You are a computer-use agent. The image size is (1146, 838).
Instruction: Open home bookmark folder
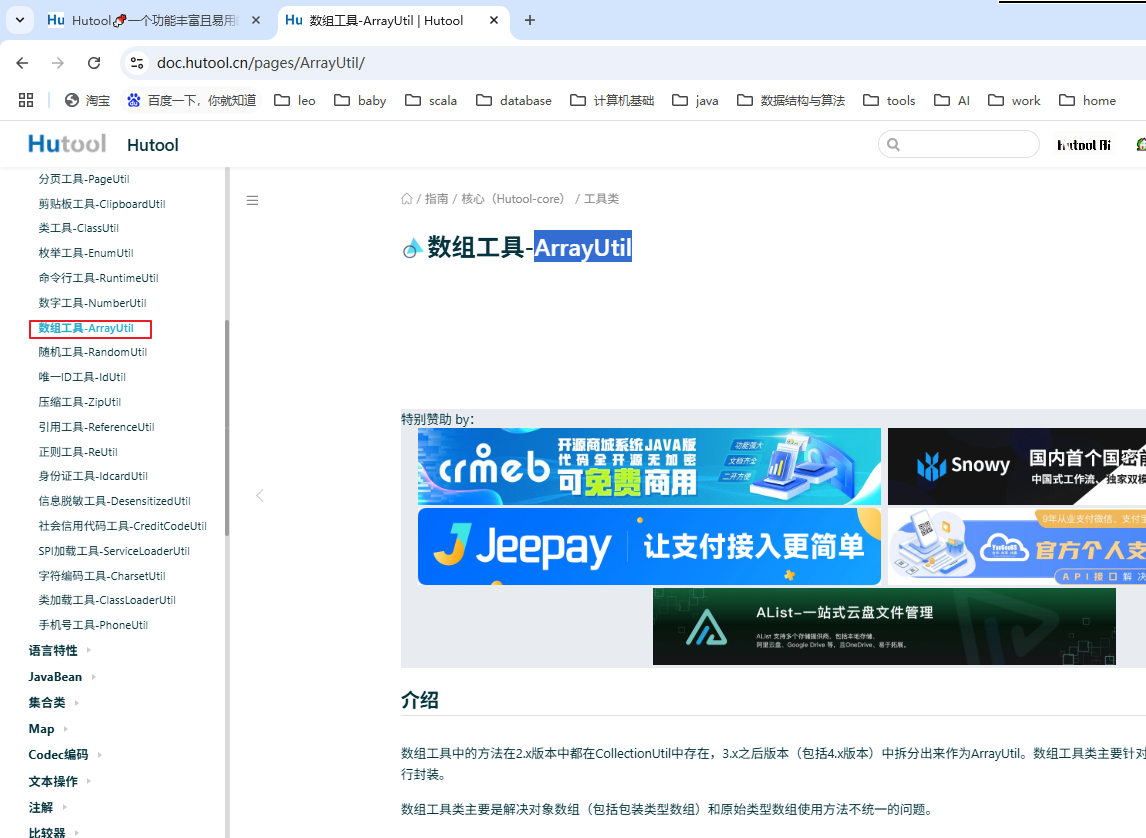point(1088,100)
